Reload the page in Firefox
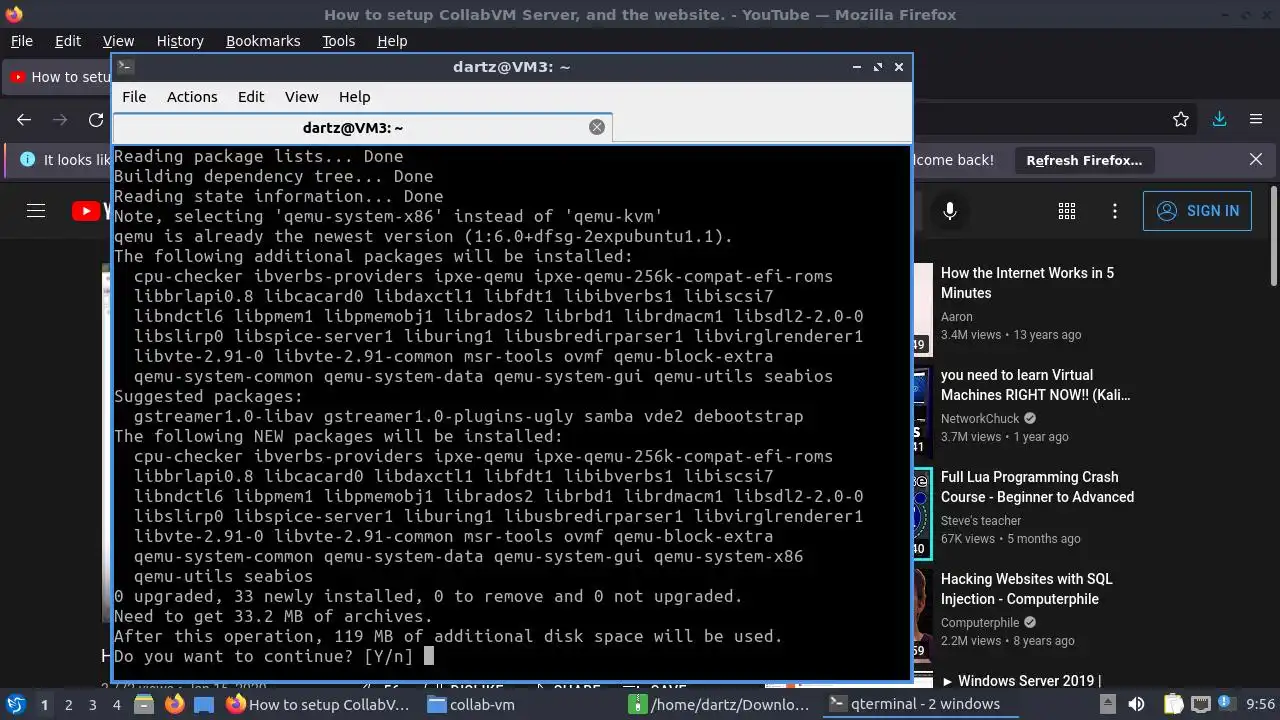The image size is (1280, 720). tap(96, 120)
